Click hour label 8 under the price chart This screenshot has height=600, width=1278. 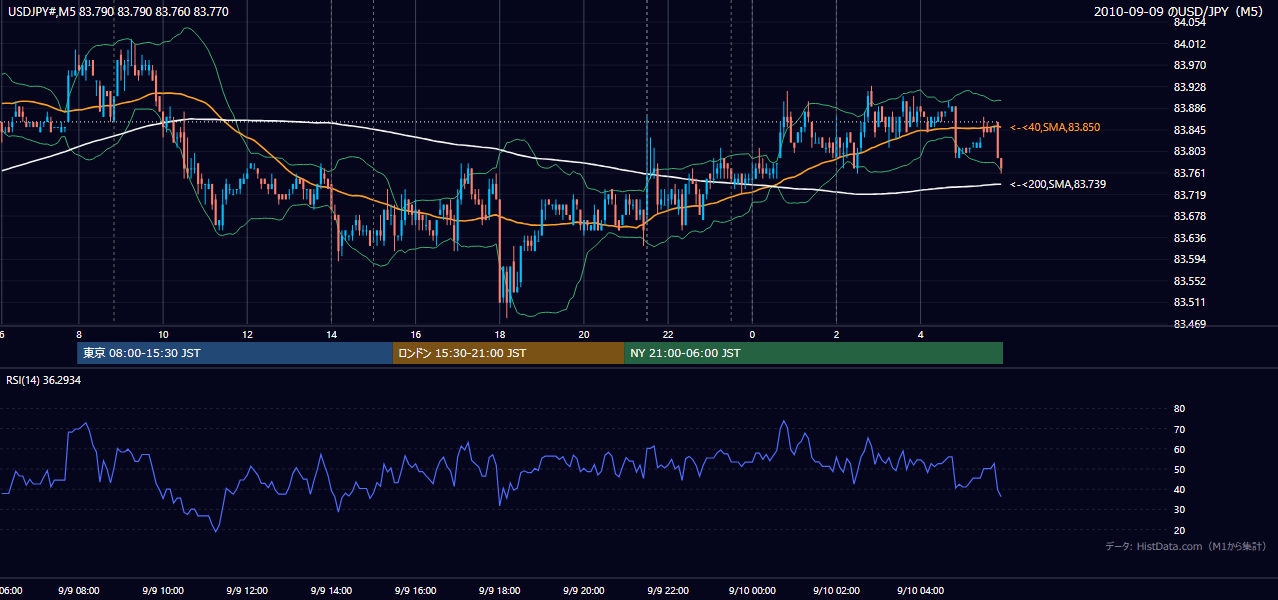point(78,335)
